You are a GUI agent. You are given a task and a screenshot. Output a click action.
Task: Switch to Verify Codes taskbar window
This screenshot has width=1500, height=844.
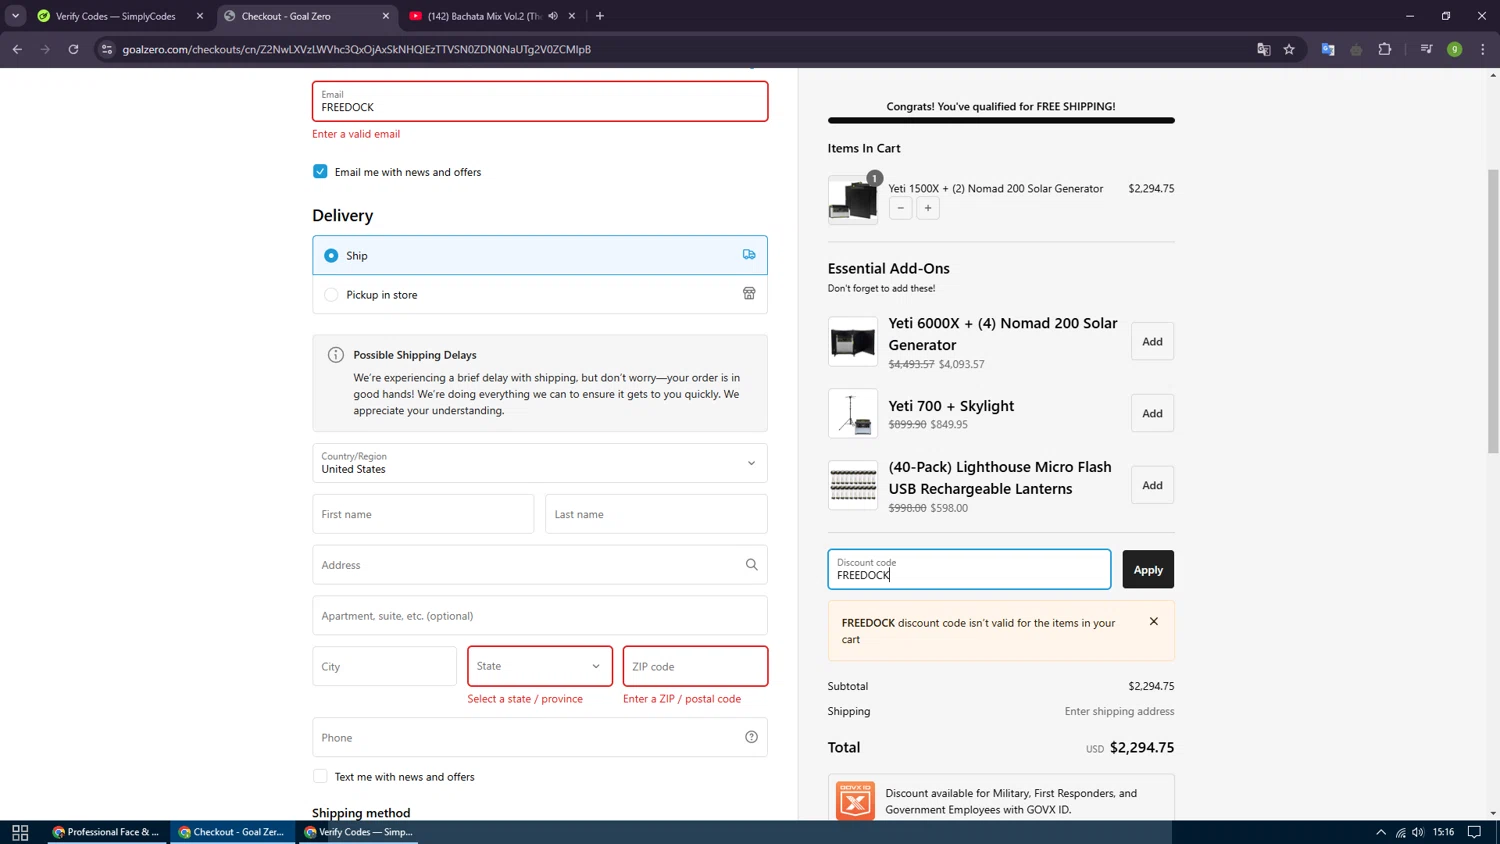[358, 832]
